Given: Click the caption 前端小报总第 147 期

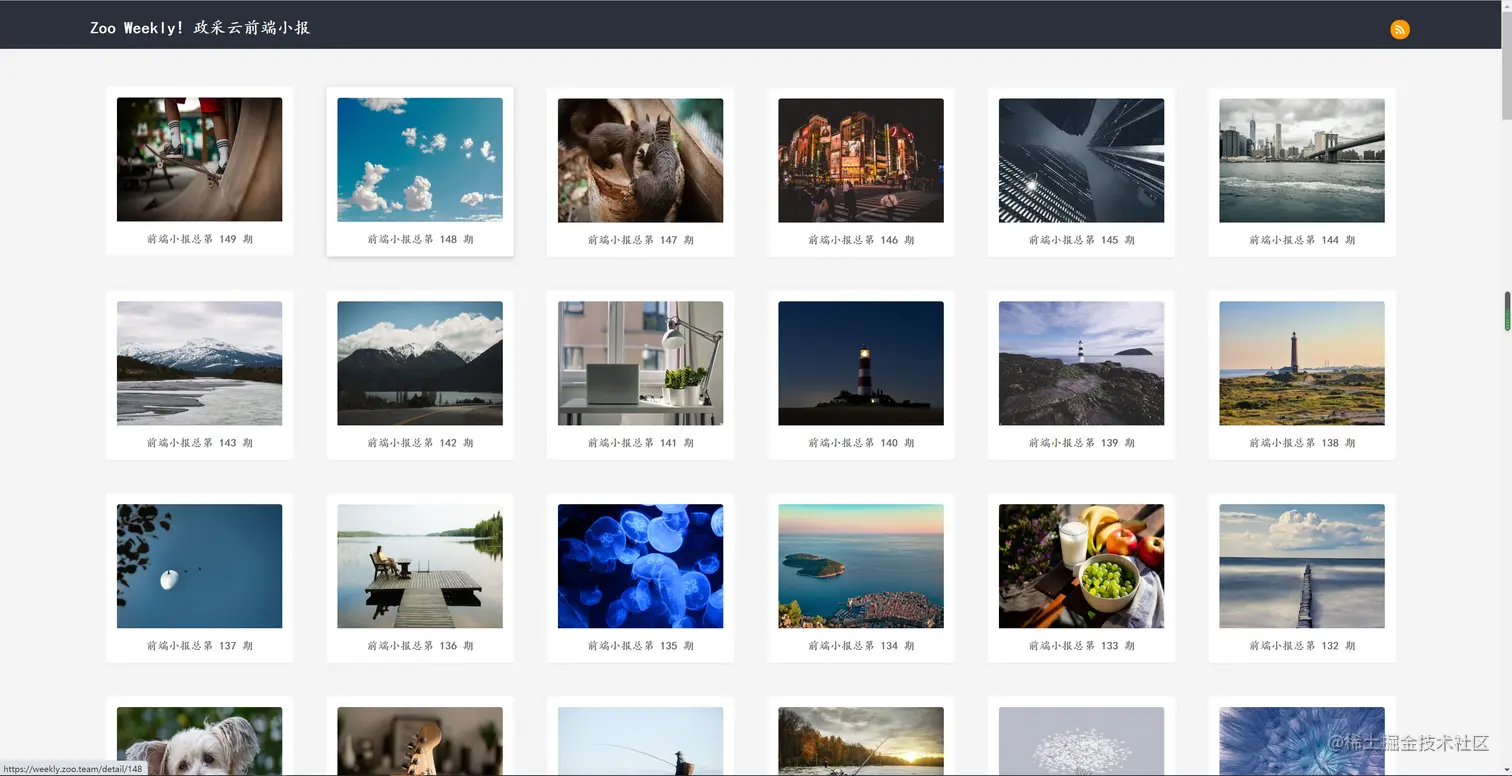Looking at the screenshot, I should (x=640, y=240).
